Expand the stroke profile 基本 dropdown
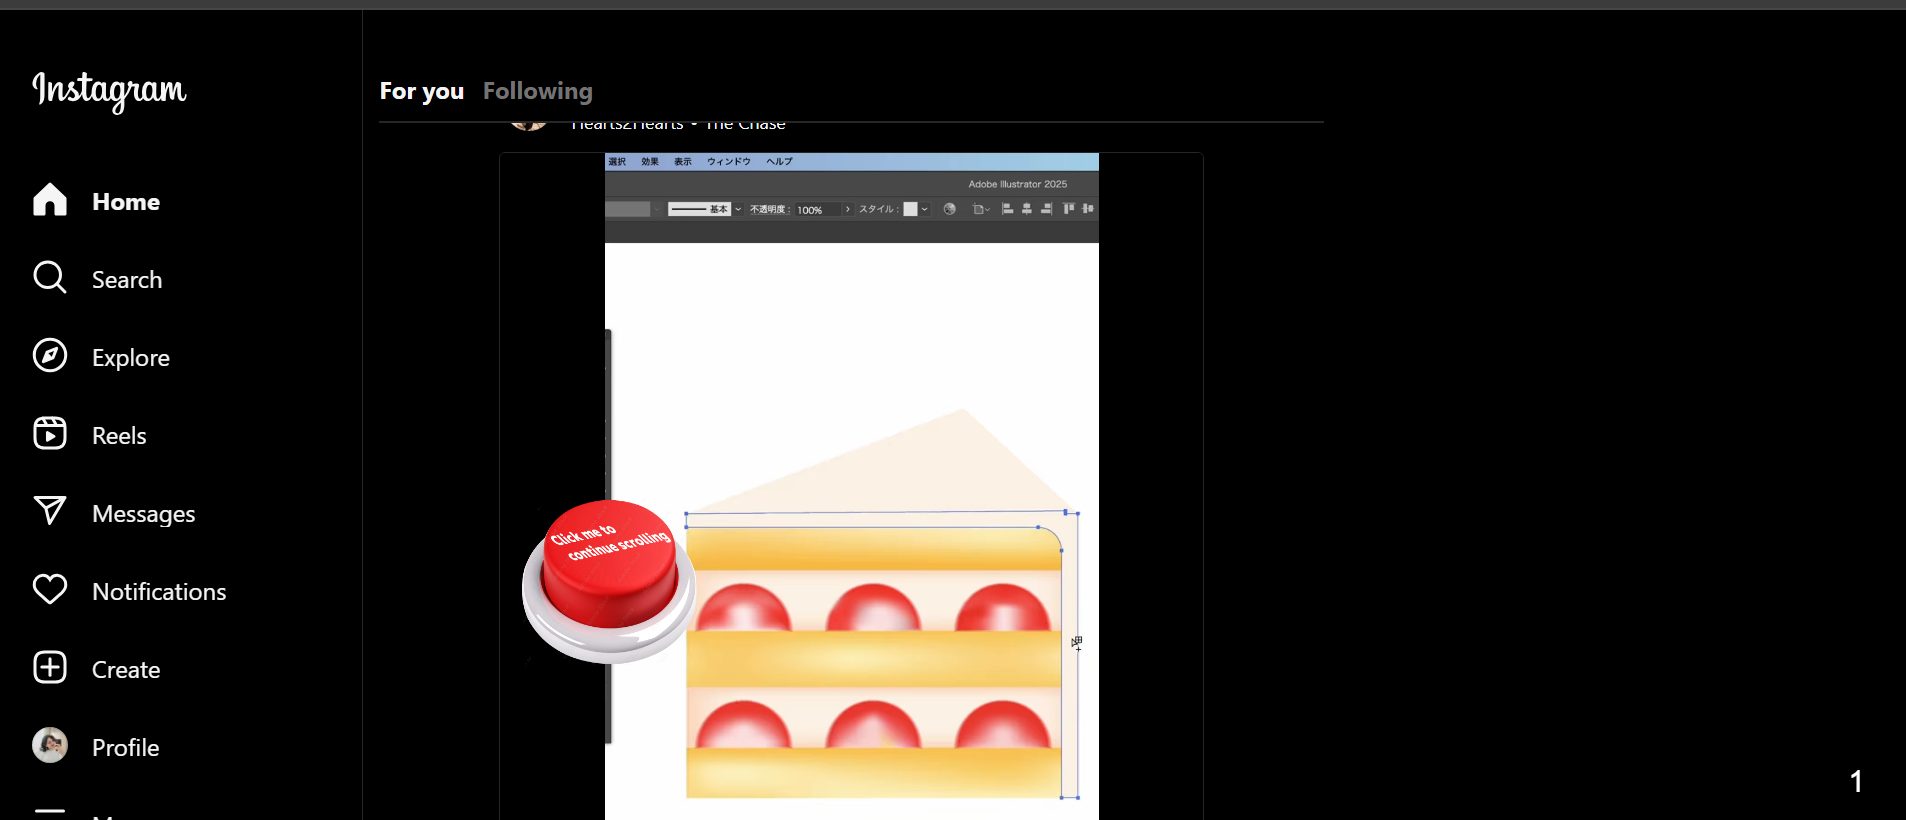1906x820 pixels. tap(738, 209)
